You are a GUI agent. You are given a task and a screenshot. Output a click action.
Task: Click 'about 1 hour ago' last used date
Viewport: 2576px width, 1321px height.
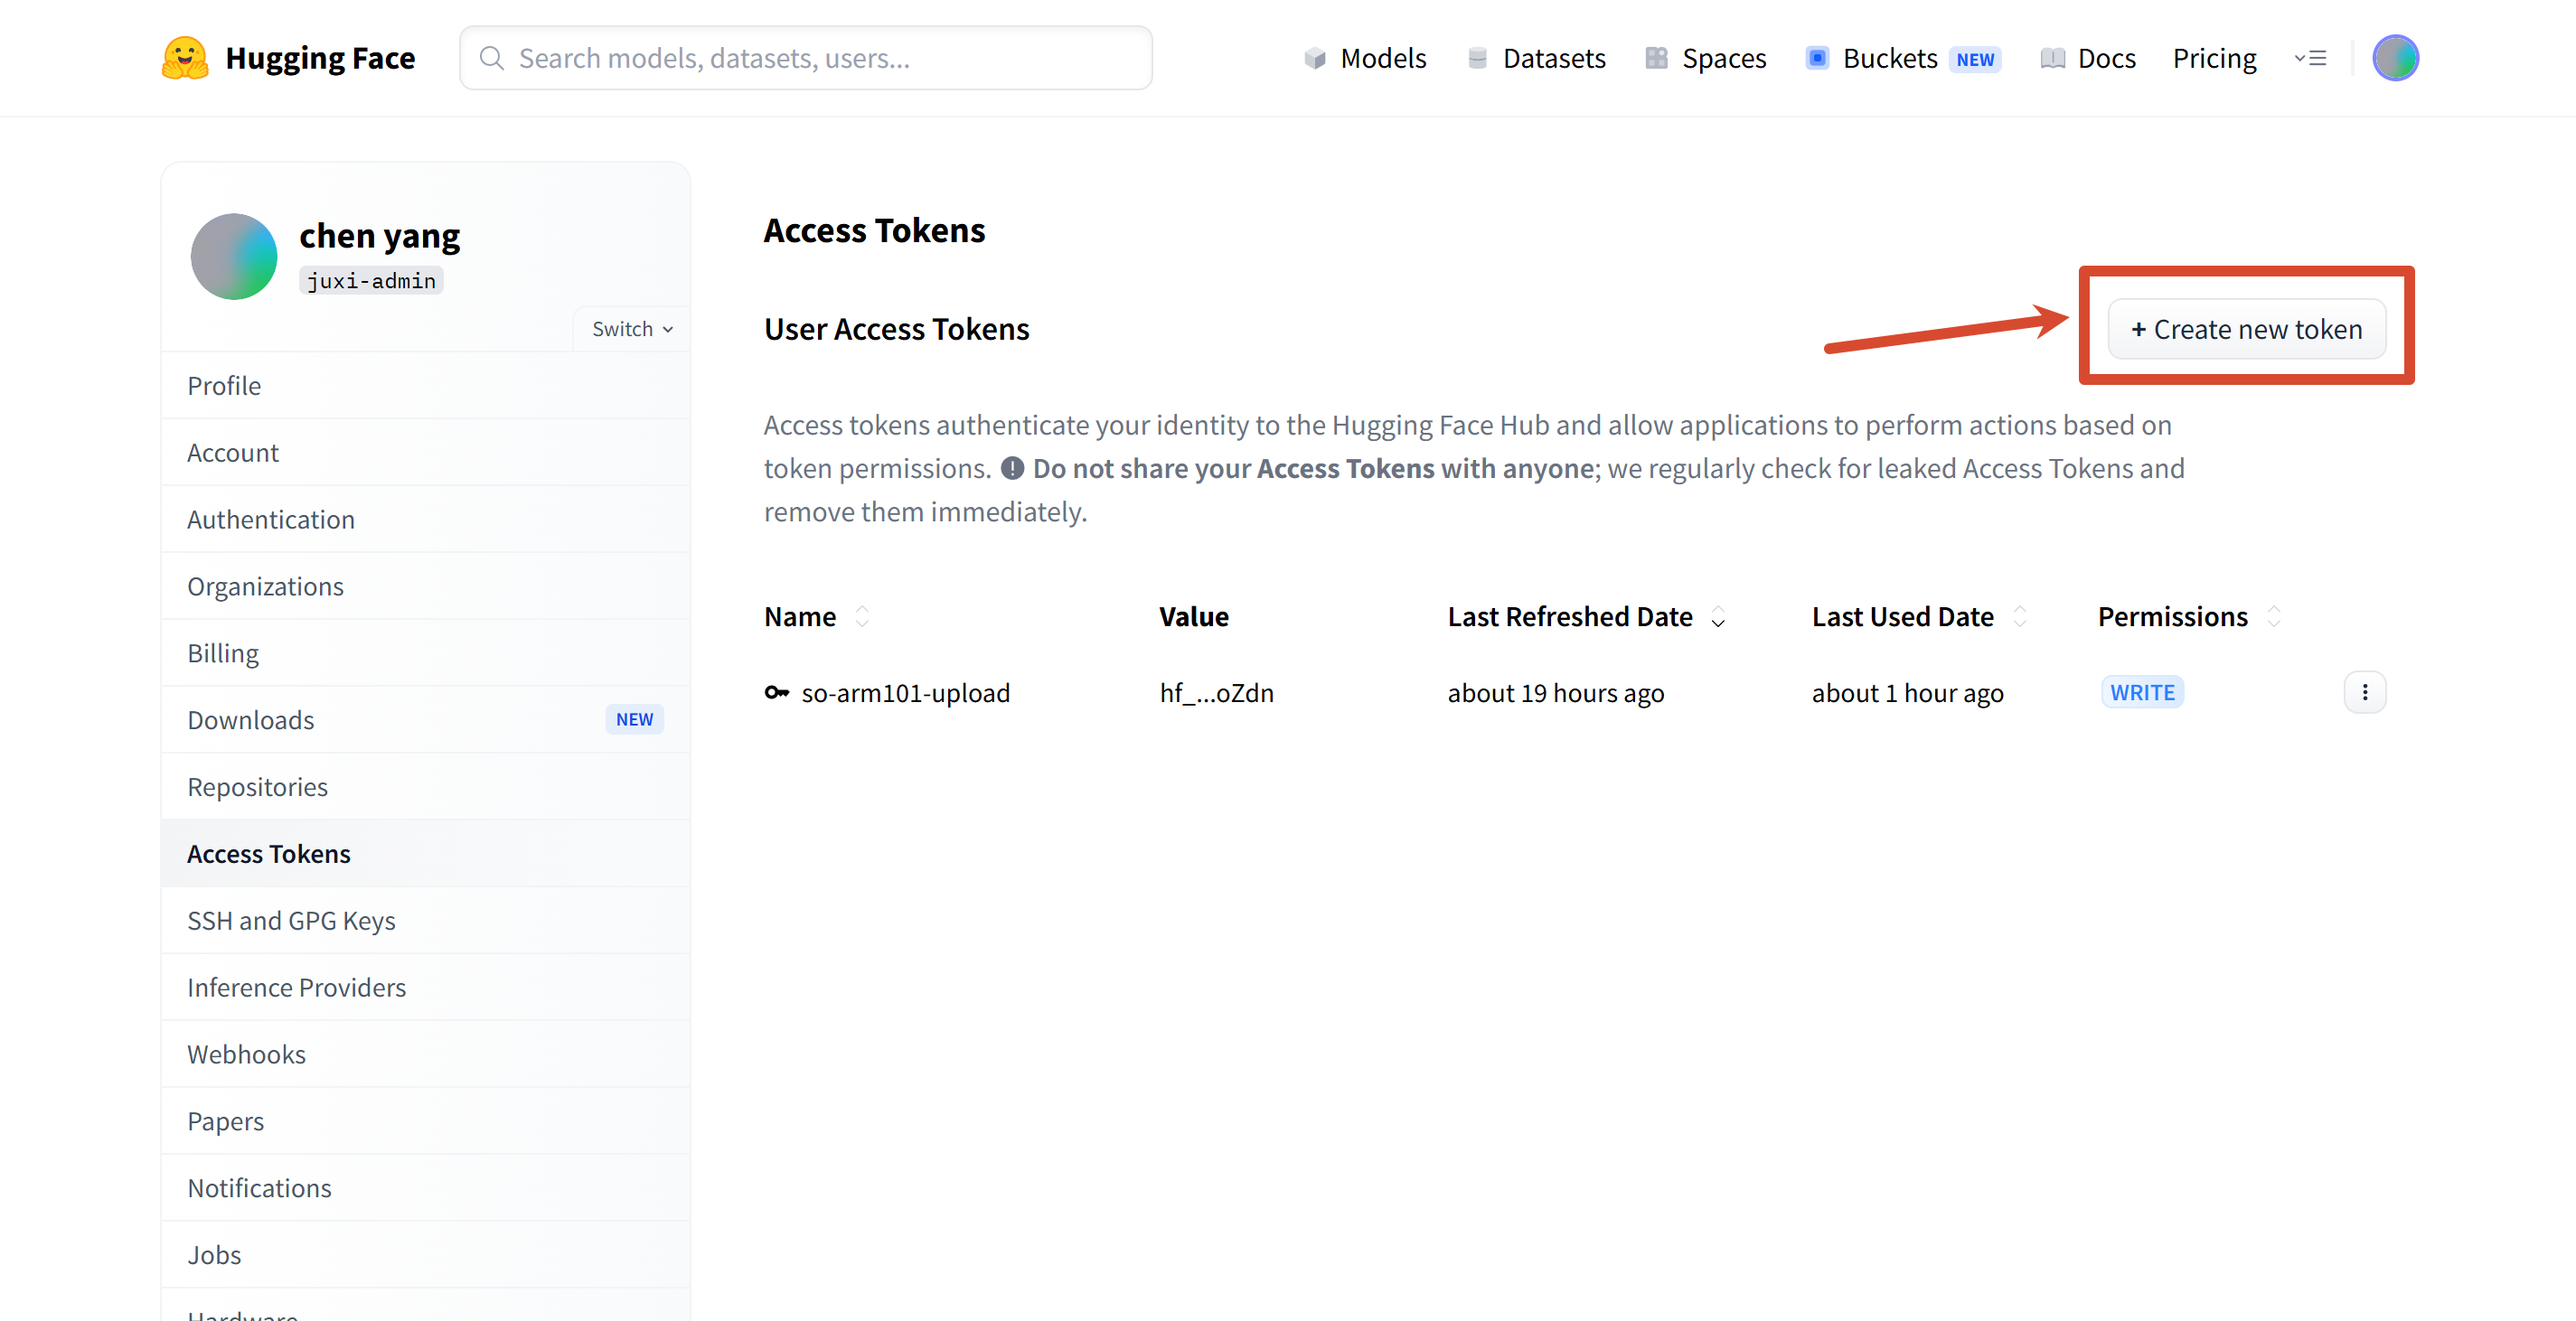[1907, 693]
